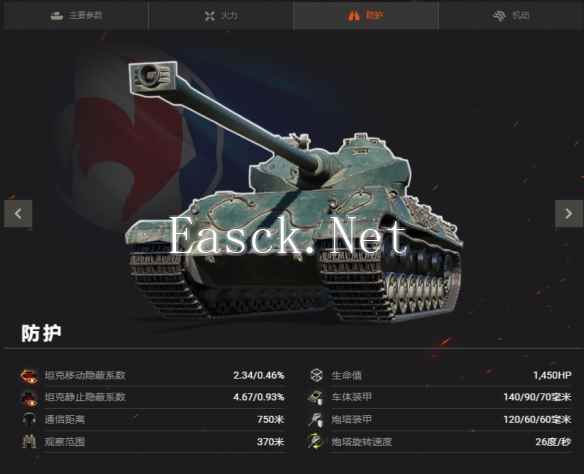The height and width of the screenshot is (474, 584).
Task: Click the moving camouflage (坦克移动隐蔽系数) icon
Action: (29, 376)
